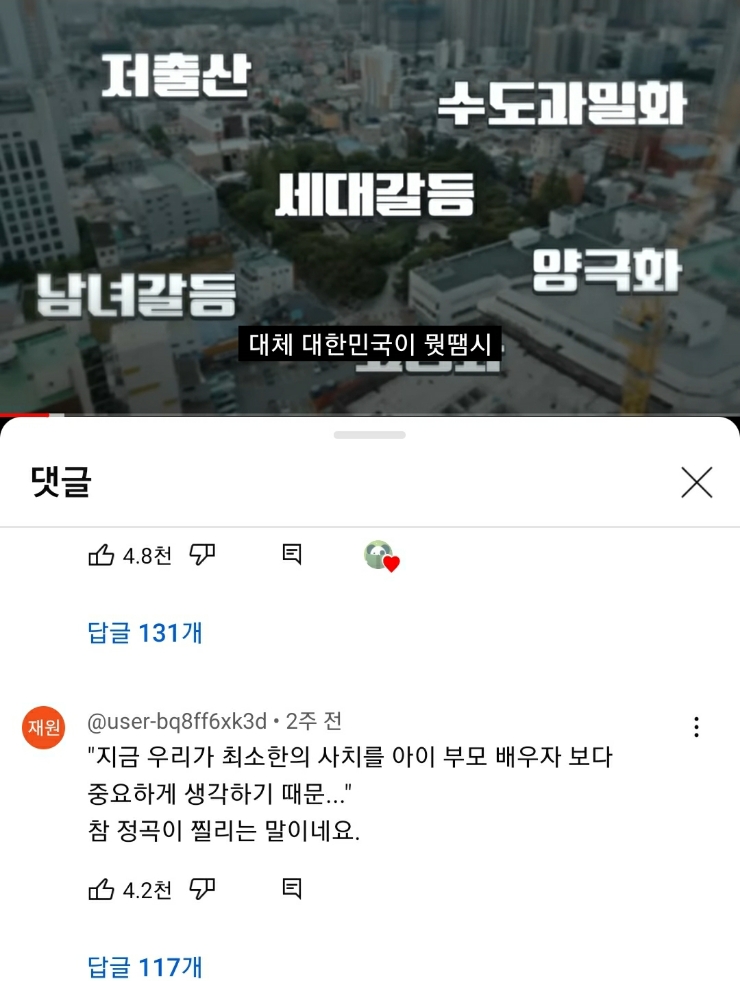This screenshot has width=740, height=981.
Task: Like the comment with 4.8천 likes
Action: coord(101,555)
